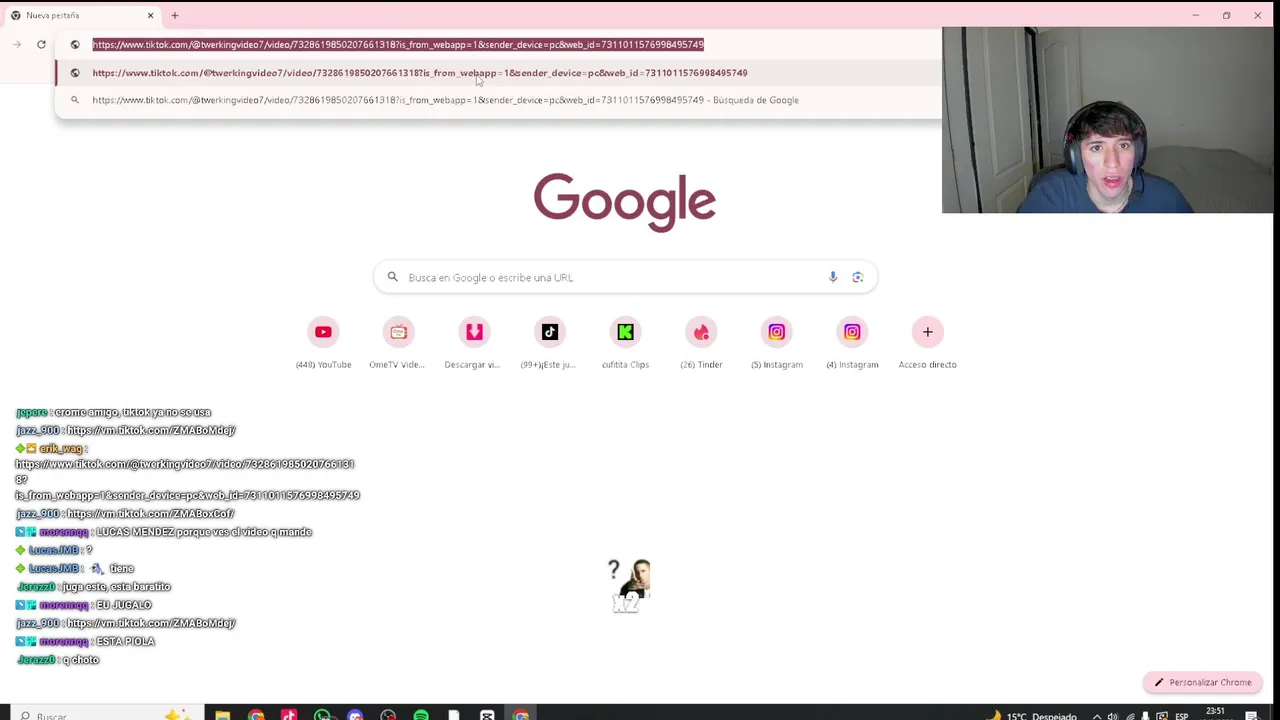The height and width of the screenshot is (720, 1280).
Task: Open WhatsApp from the taskbar
Action: click(x=322, y=715)
